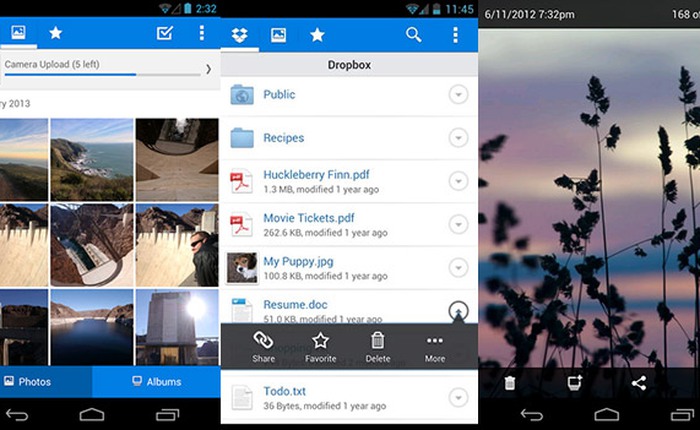Image resolution: width=700 pixels, height=430 pixels.
Task: Delete photo using trash icon in viewer
Action: tap(510, 383)
